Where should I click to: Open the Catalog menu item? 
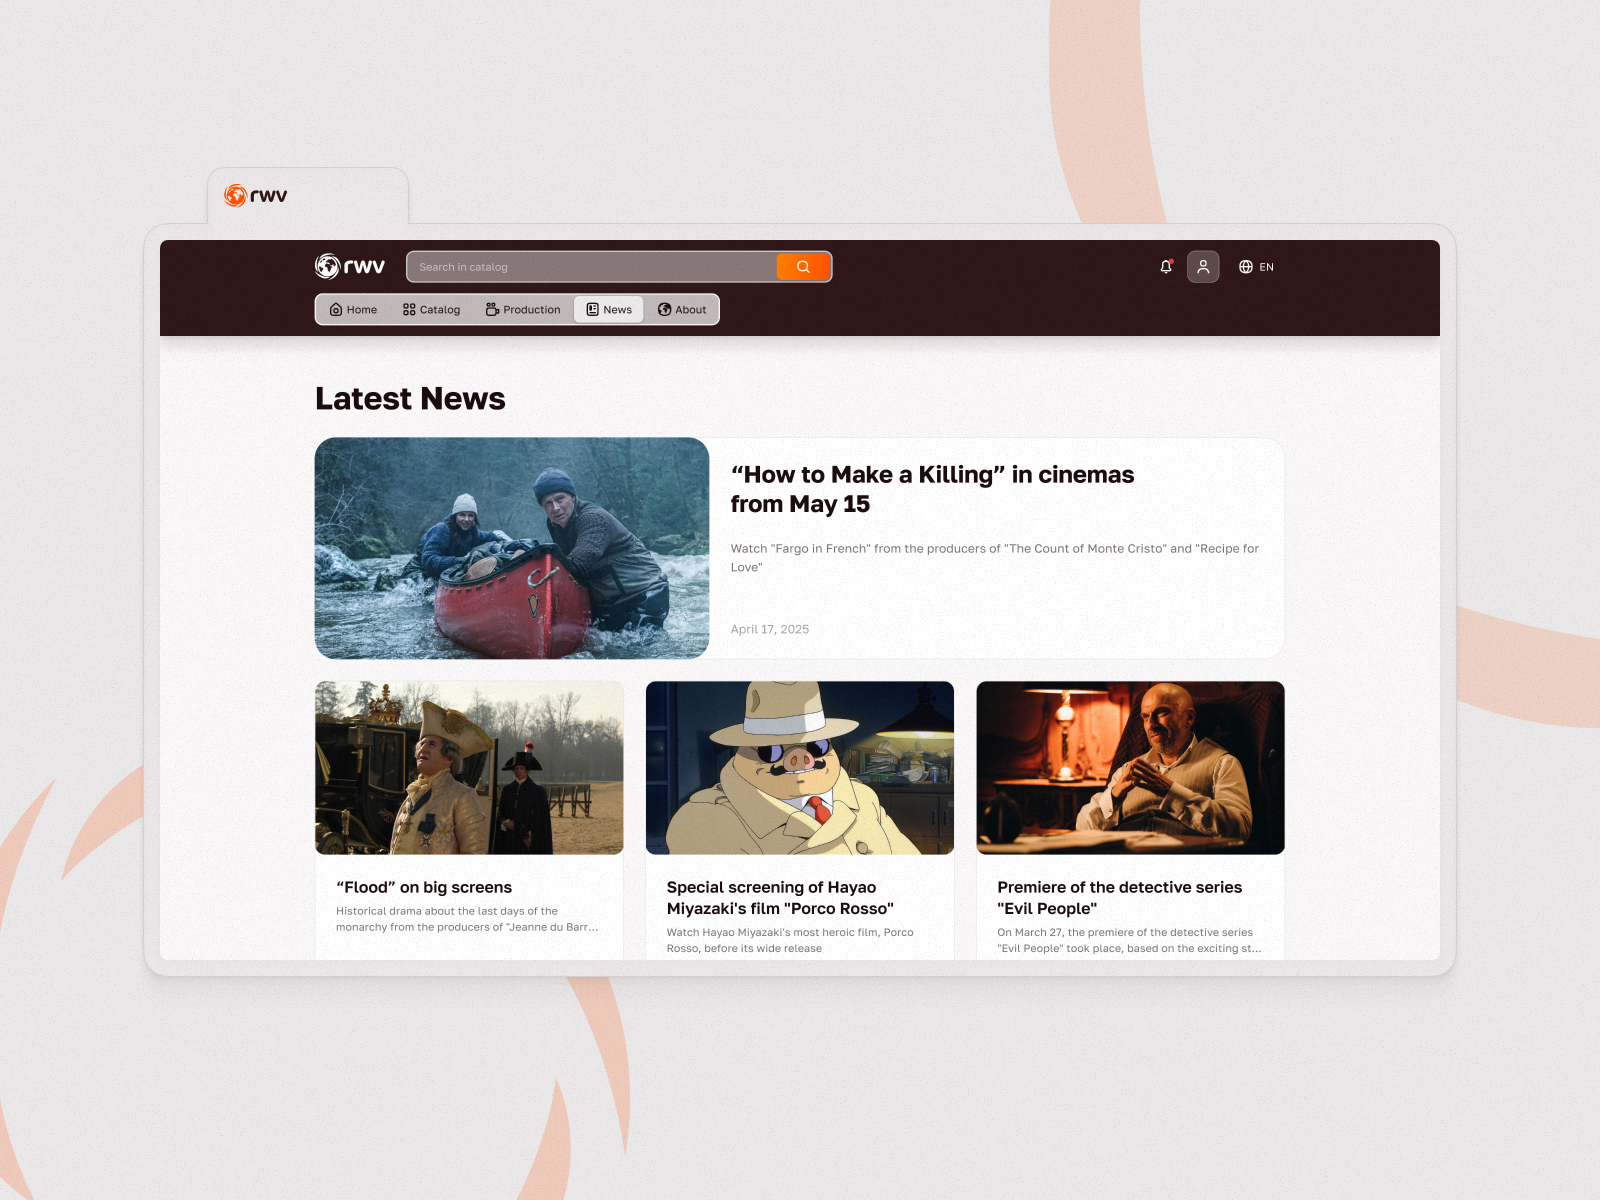coord(431,310)
